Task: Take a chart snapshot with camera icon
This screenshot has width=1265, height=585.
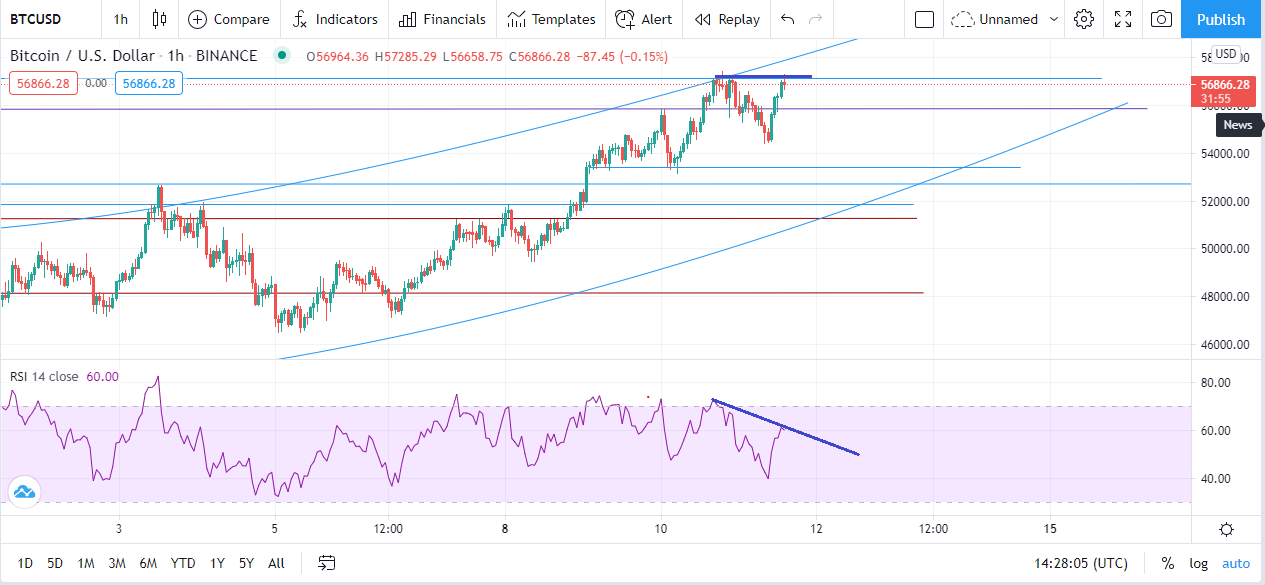Action: [1161, 19]
